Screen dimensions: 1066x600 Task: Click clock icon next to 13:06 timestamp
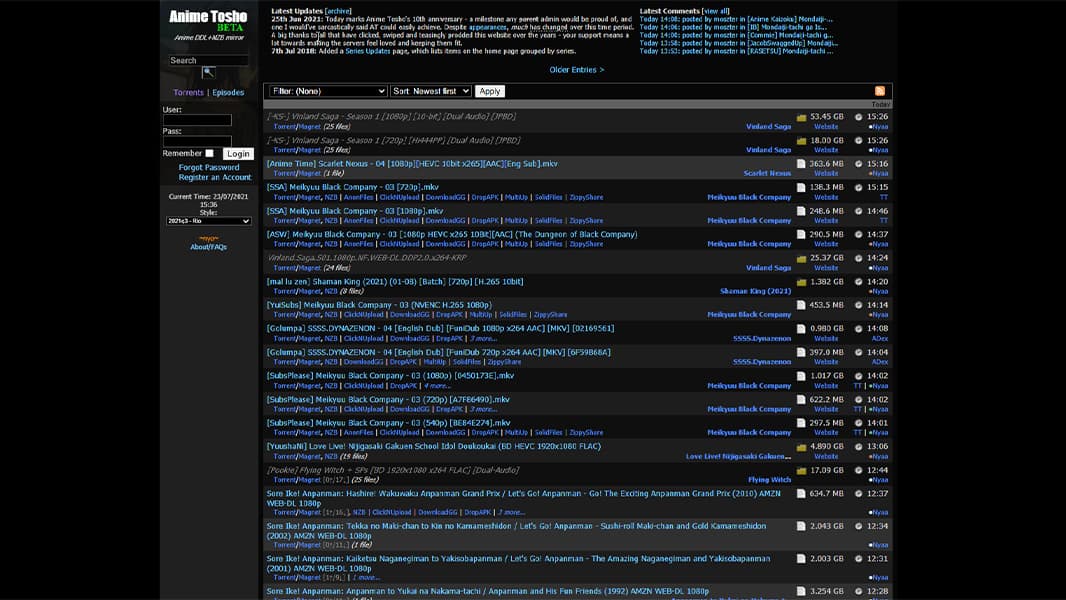(x=859, y=446)
